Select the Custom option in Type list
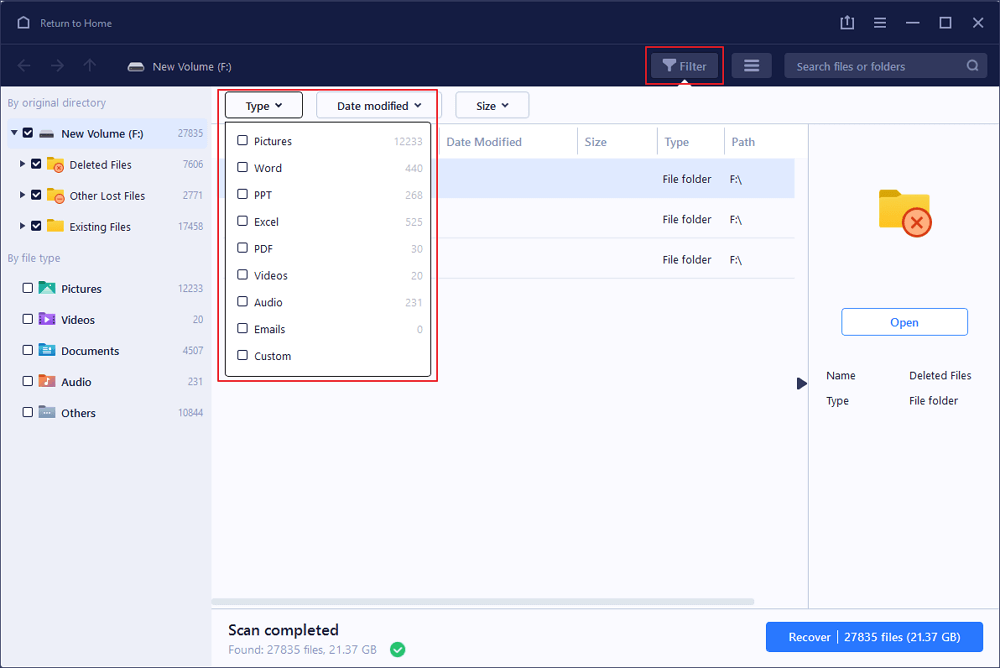1000x668 pixels. tap(272, 356)
